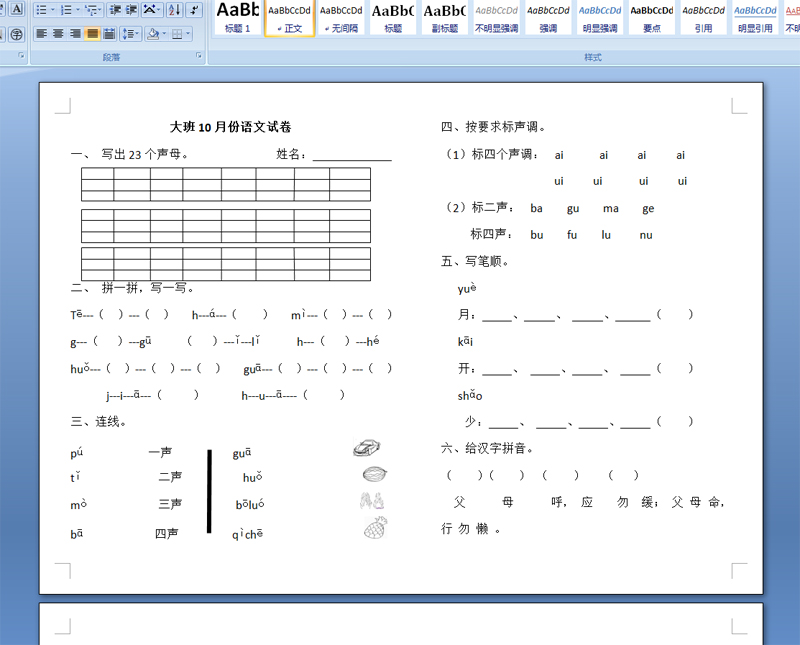Click the line spacing icon
Image resolution: width=800 pixels, height=645 pixels.
(128, 34)
